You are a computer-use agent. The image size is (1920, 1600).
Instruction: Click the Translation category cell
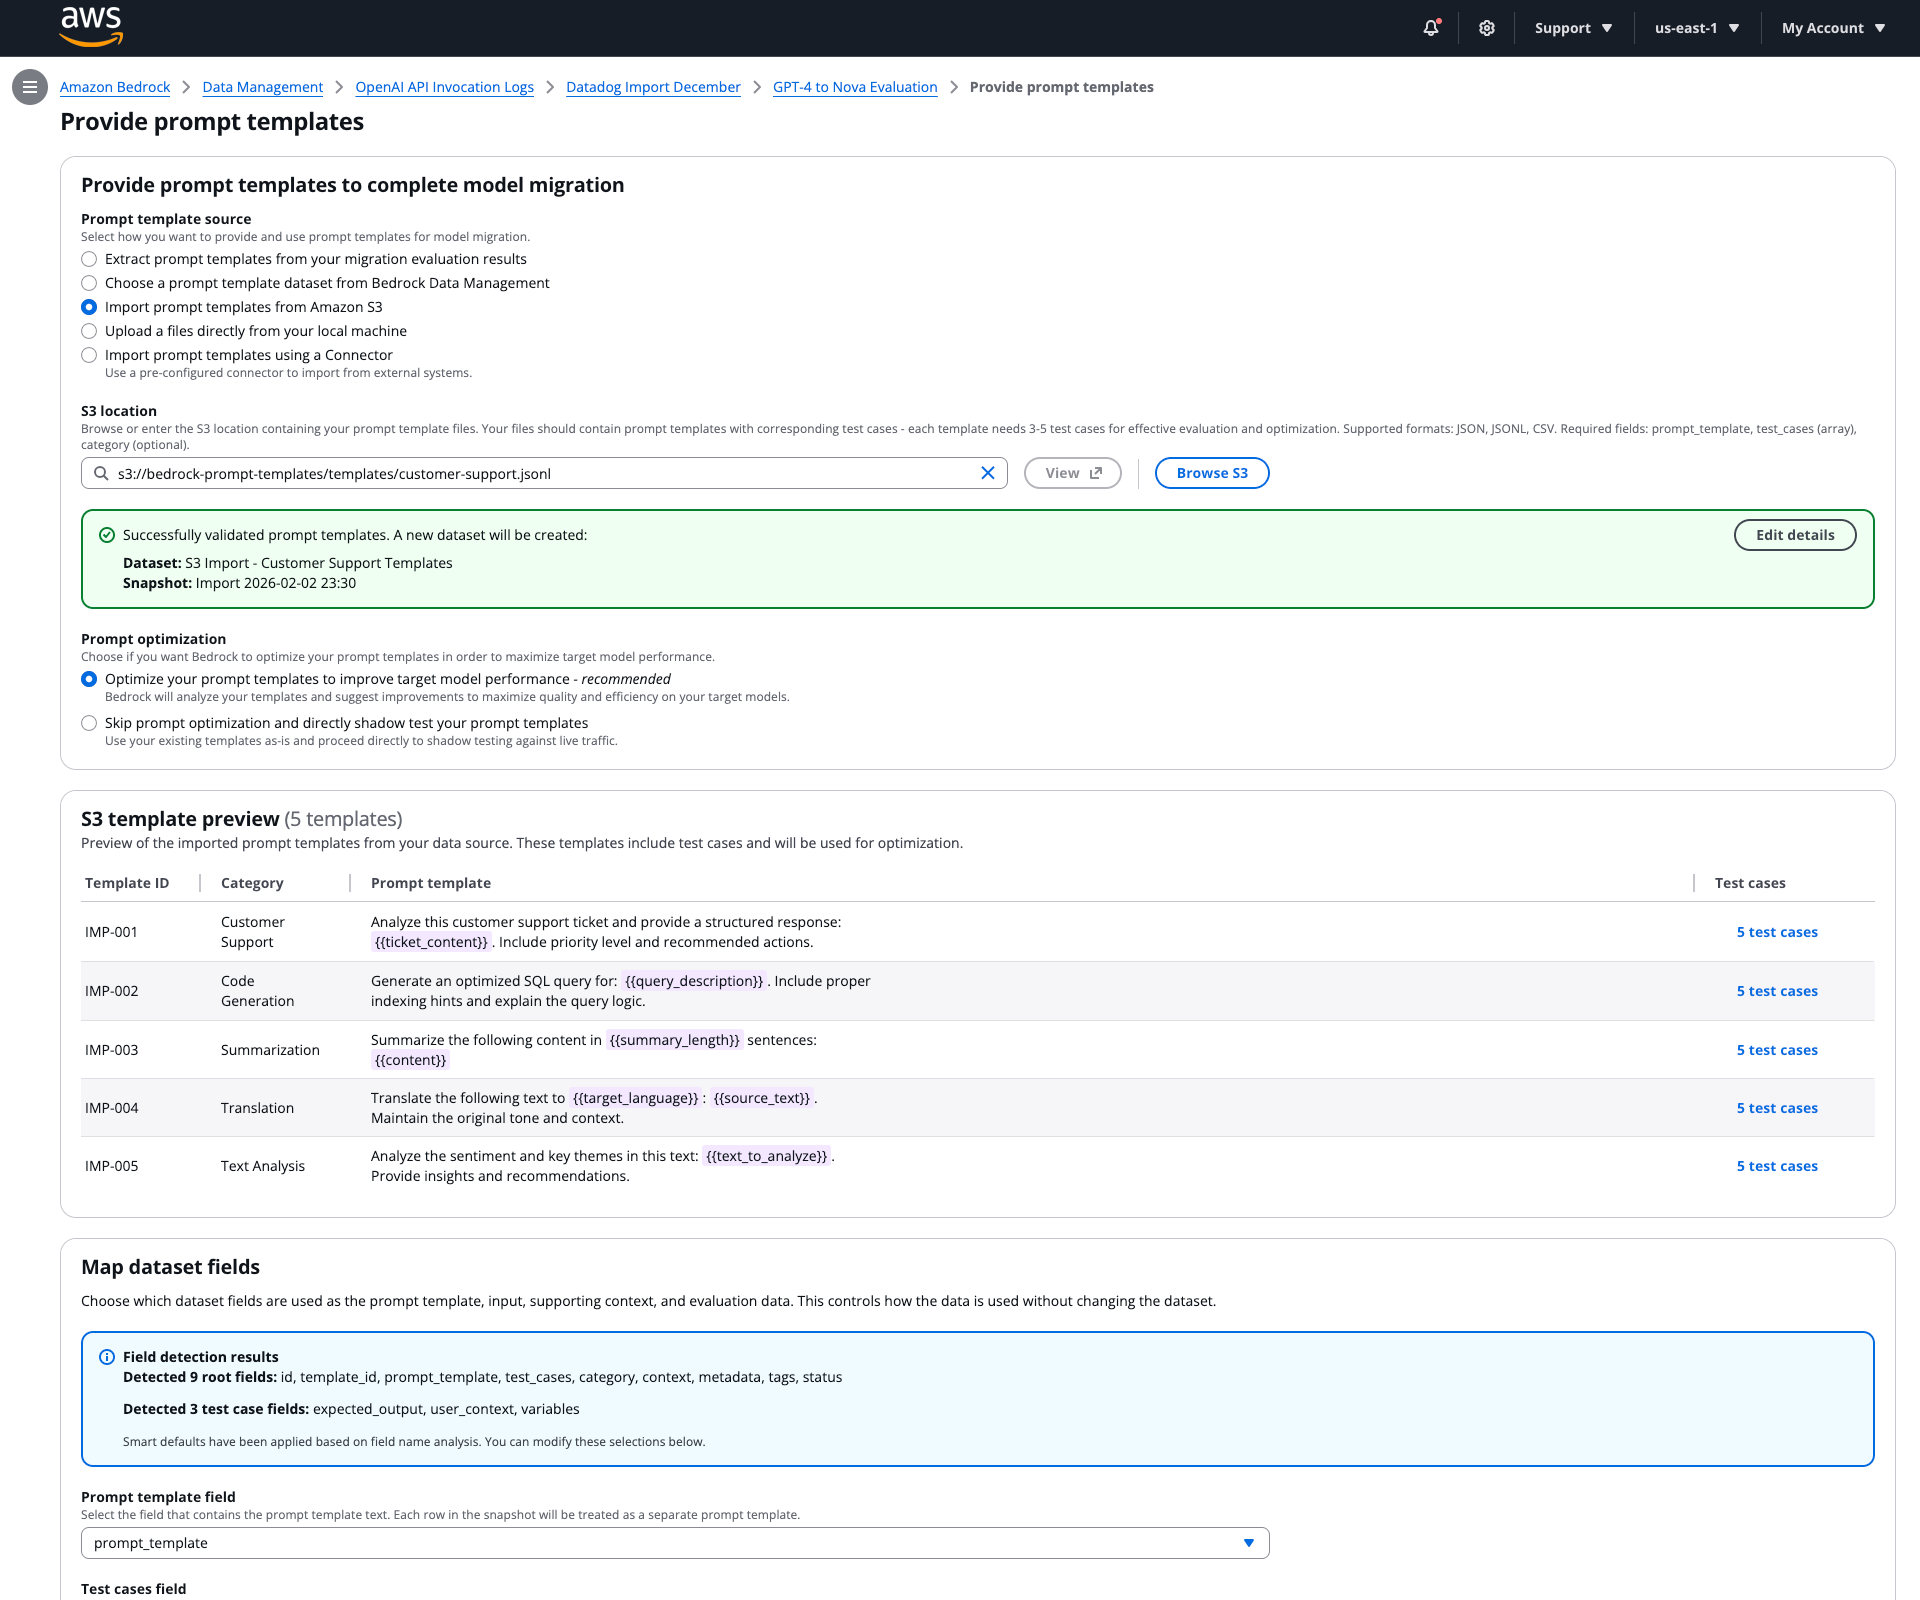point(257,1108)
